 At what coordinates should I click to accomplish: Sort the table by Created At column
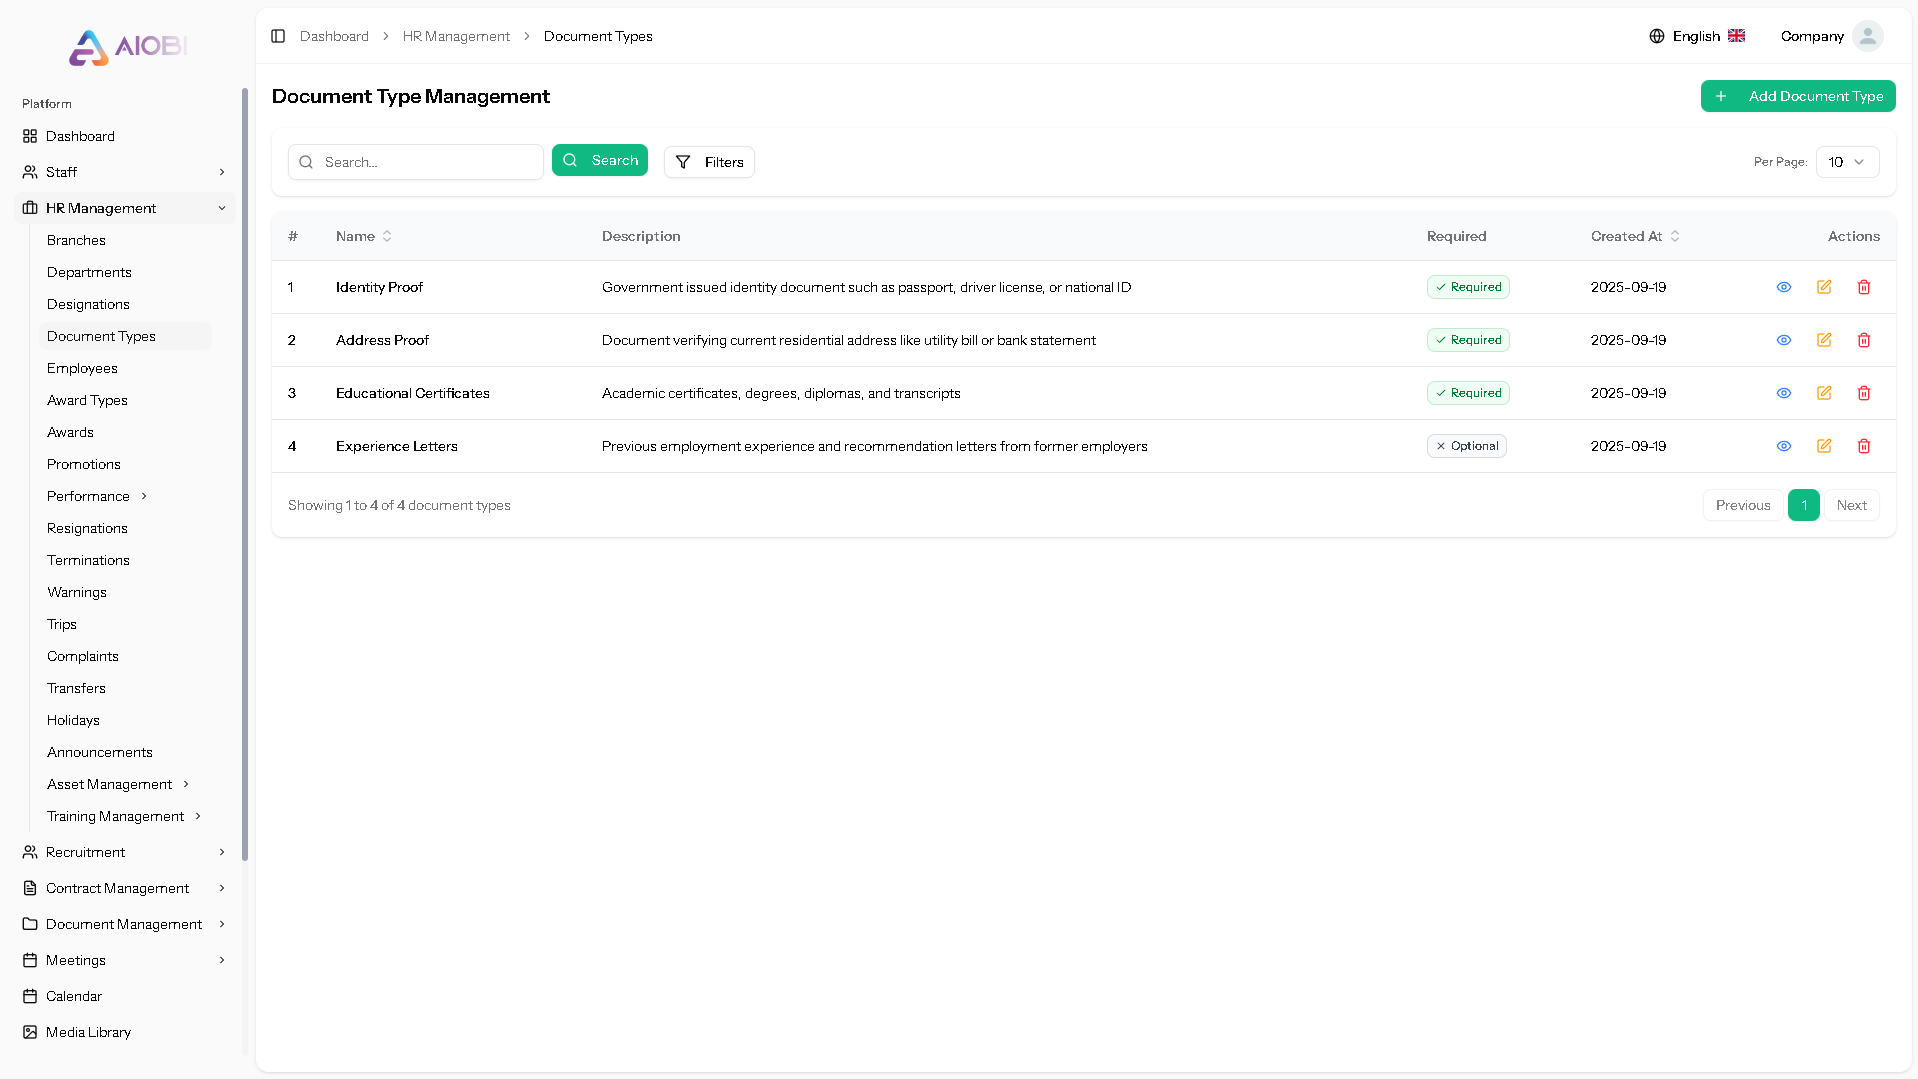point(1634,236)
